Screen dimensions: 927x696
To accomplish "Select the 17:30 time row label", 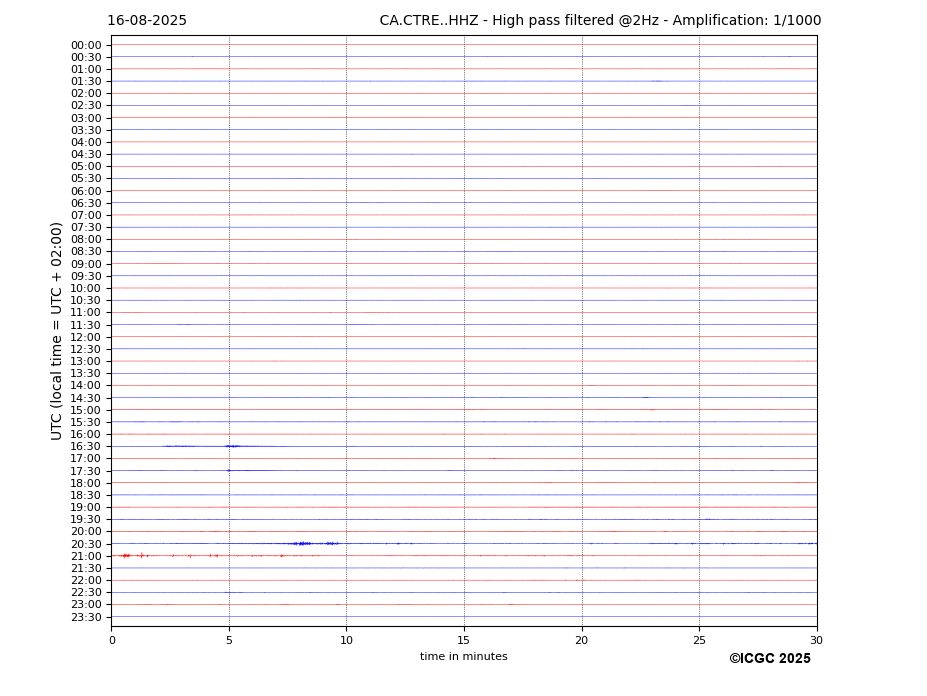I will [86, 471].
